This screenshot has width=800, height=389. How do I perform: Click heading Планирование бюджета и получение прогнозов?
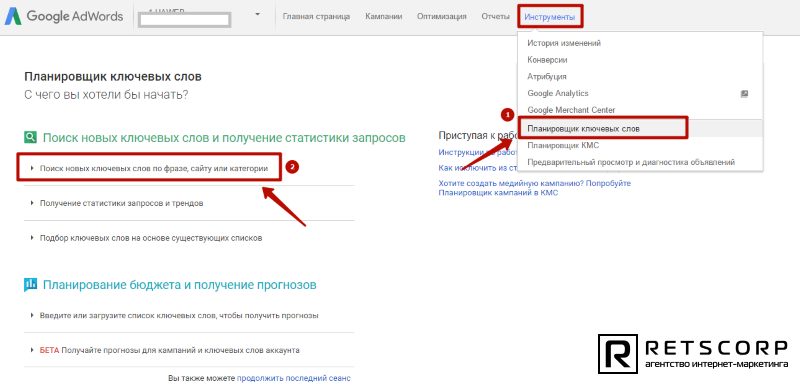pyautogui.click(x=180, y=284)
